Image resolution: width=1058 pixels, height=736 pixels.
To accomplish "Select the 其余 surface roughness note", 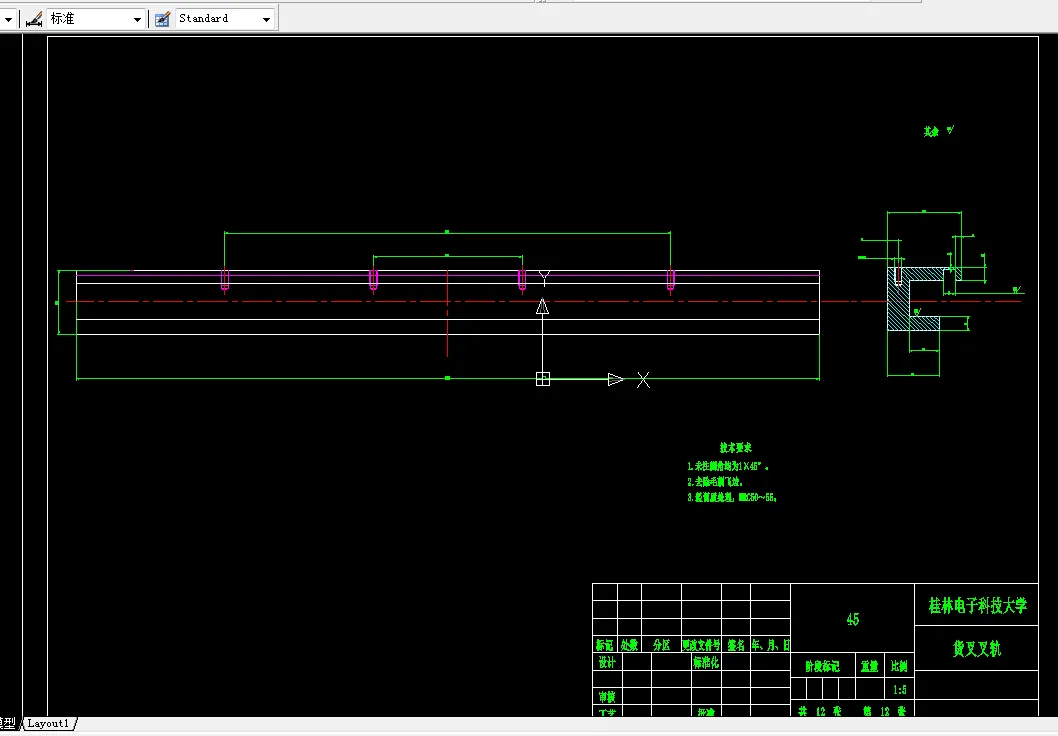I will (x=939, y=131).
